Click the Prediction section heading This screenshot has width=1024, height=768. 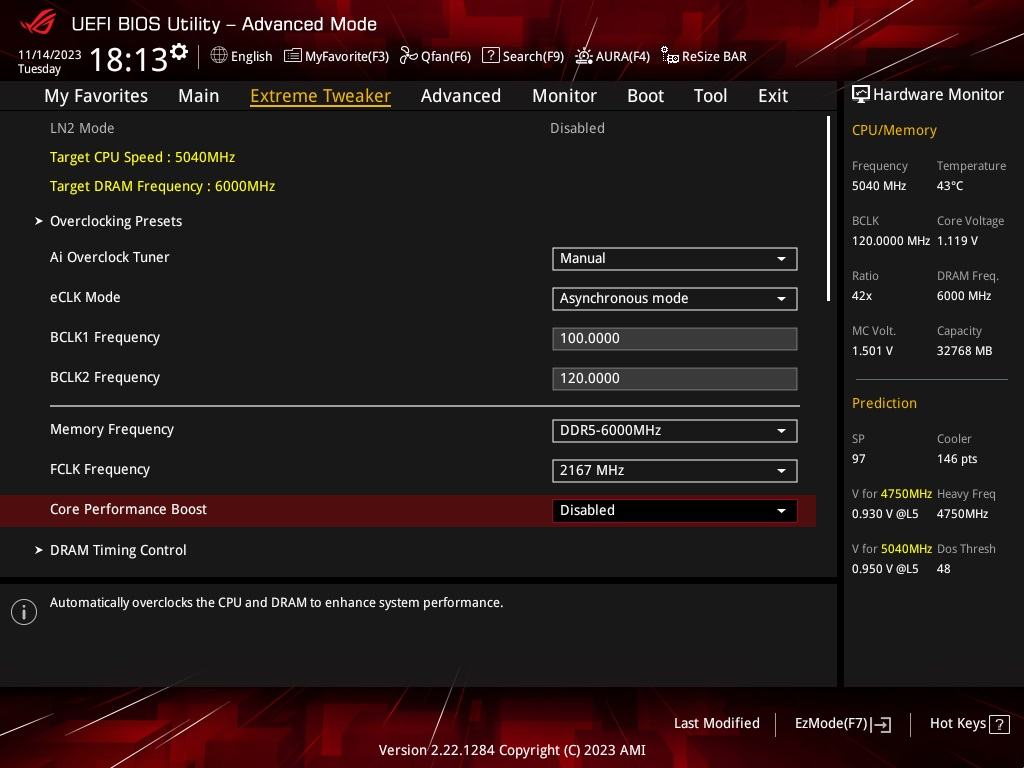884,404
